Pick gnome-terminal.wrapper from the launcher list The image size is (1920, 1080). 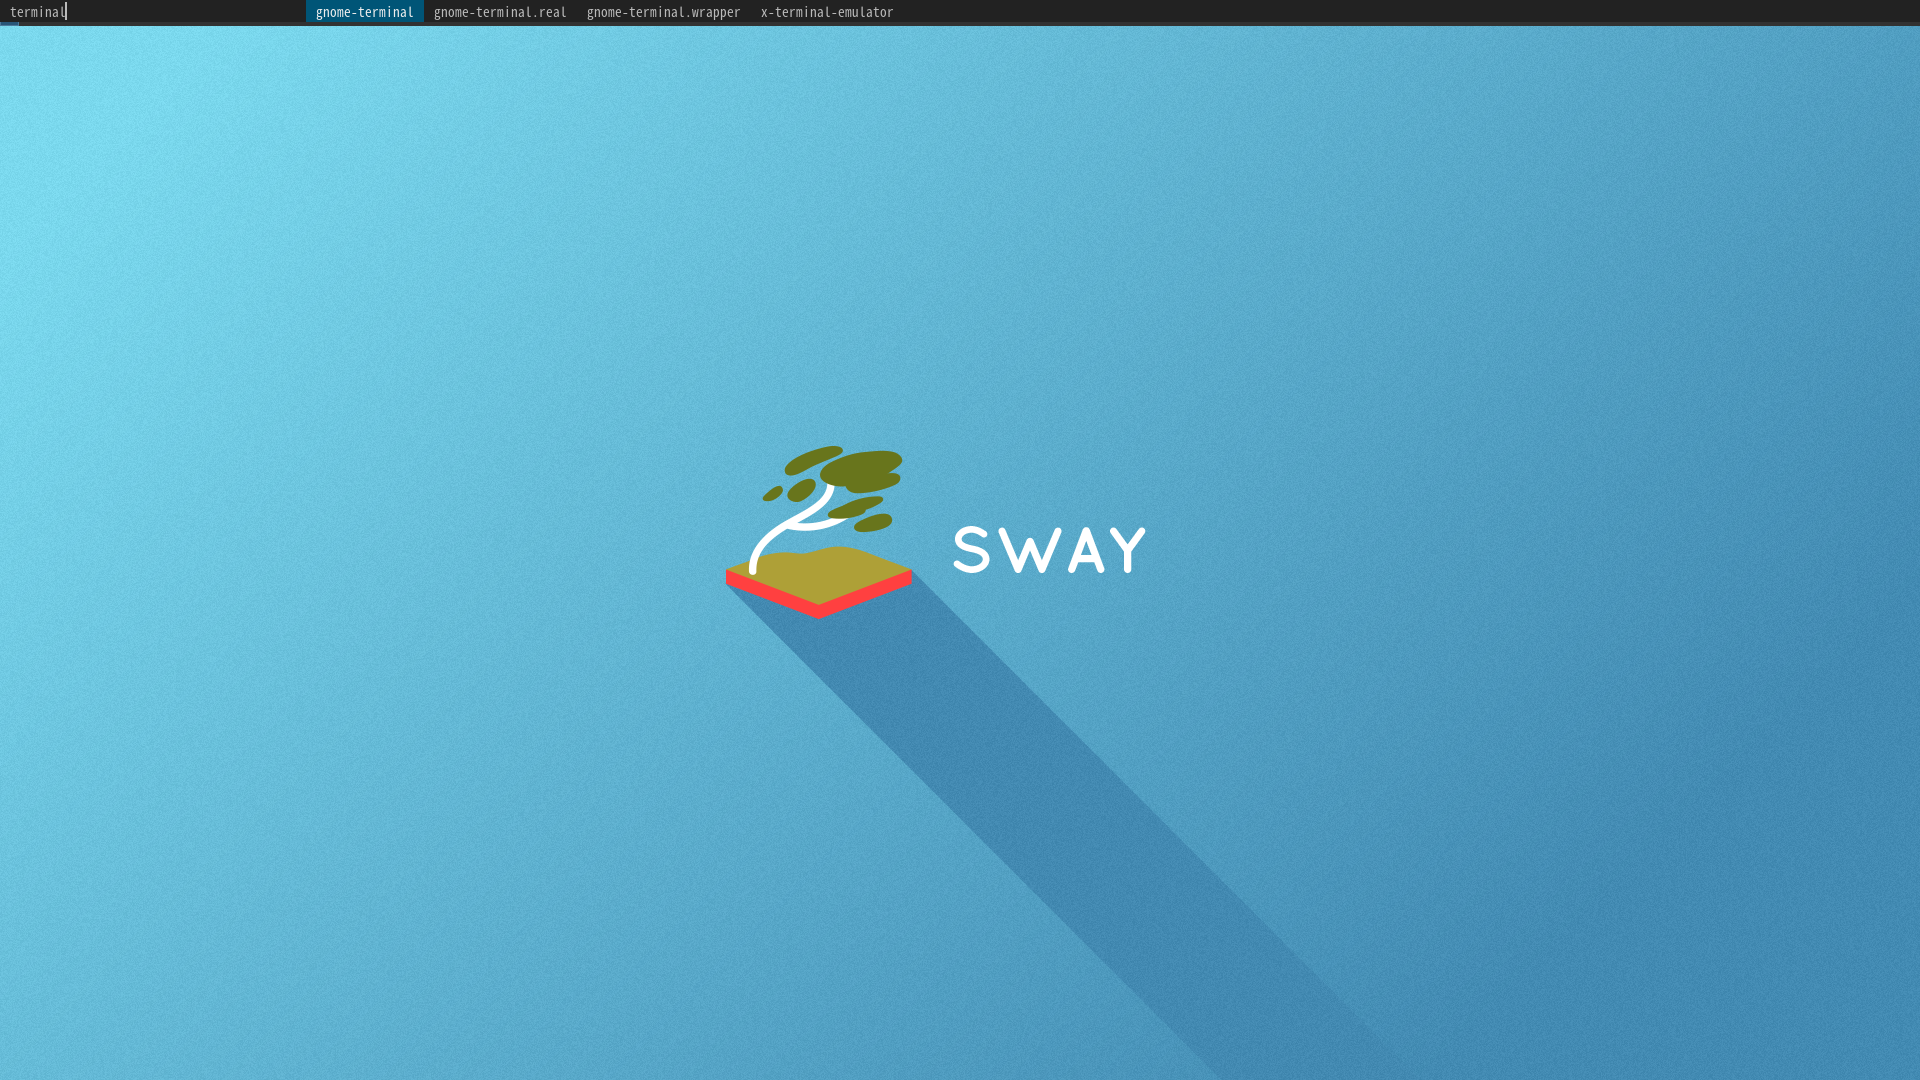point(663,12)
